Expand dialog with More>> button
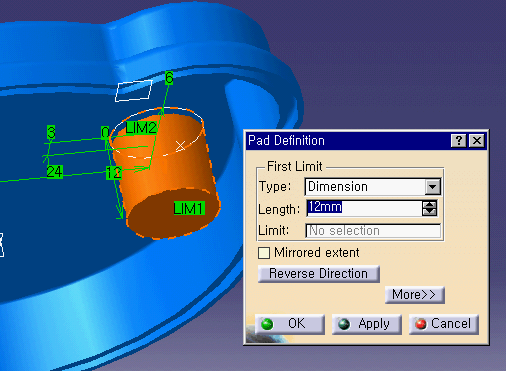 point(414,295)
